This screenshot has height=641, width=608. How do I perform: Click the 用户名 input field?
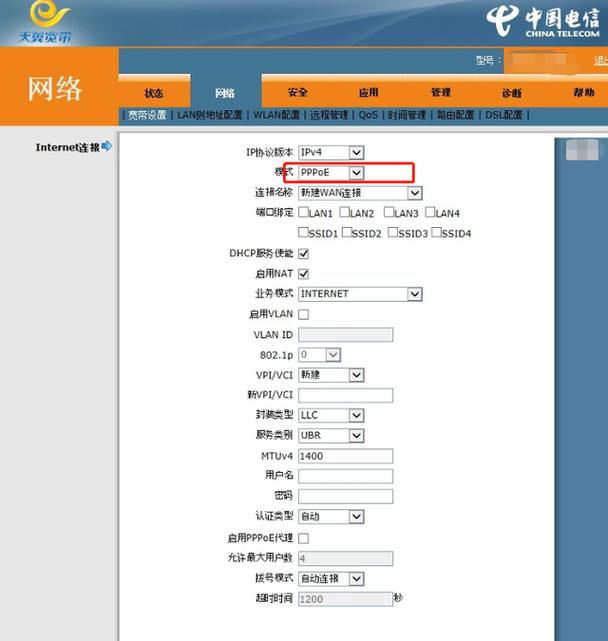[346, 476]
